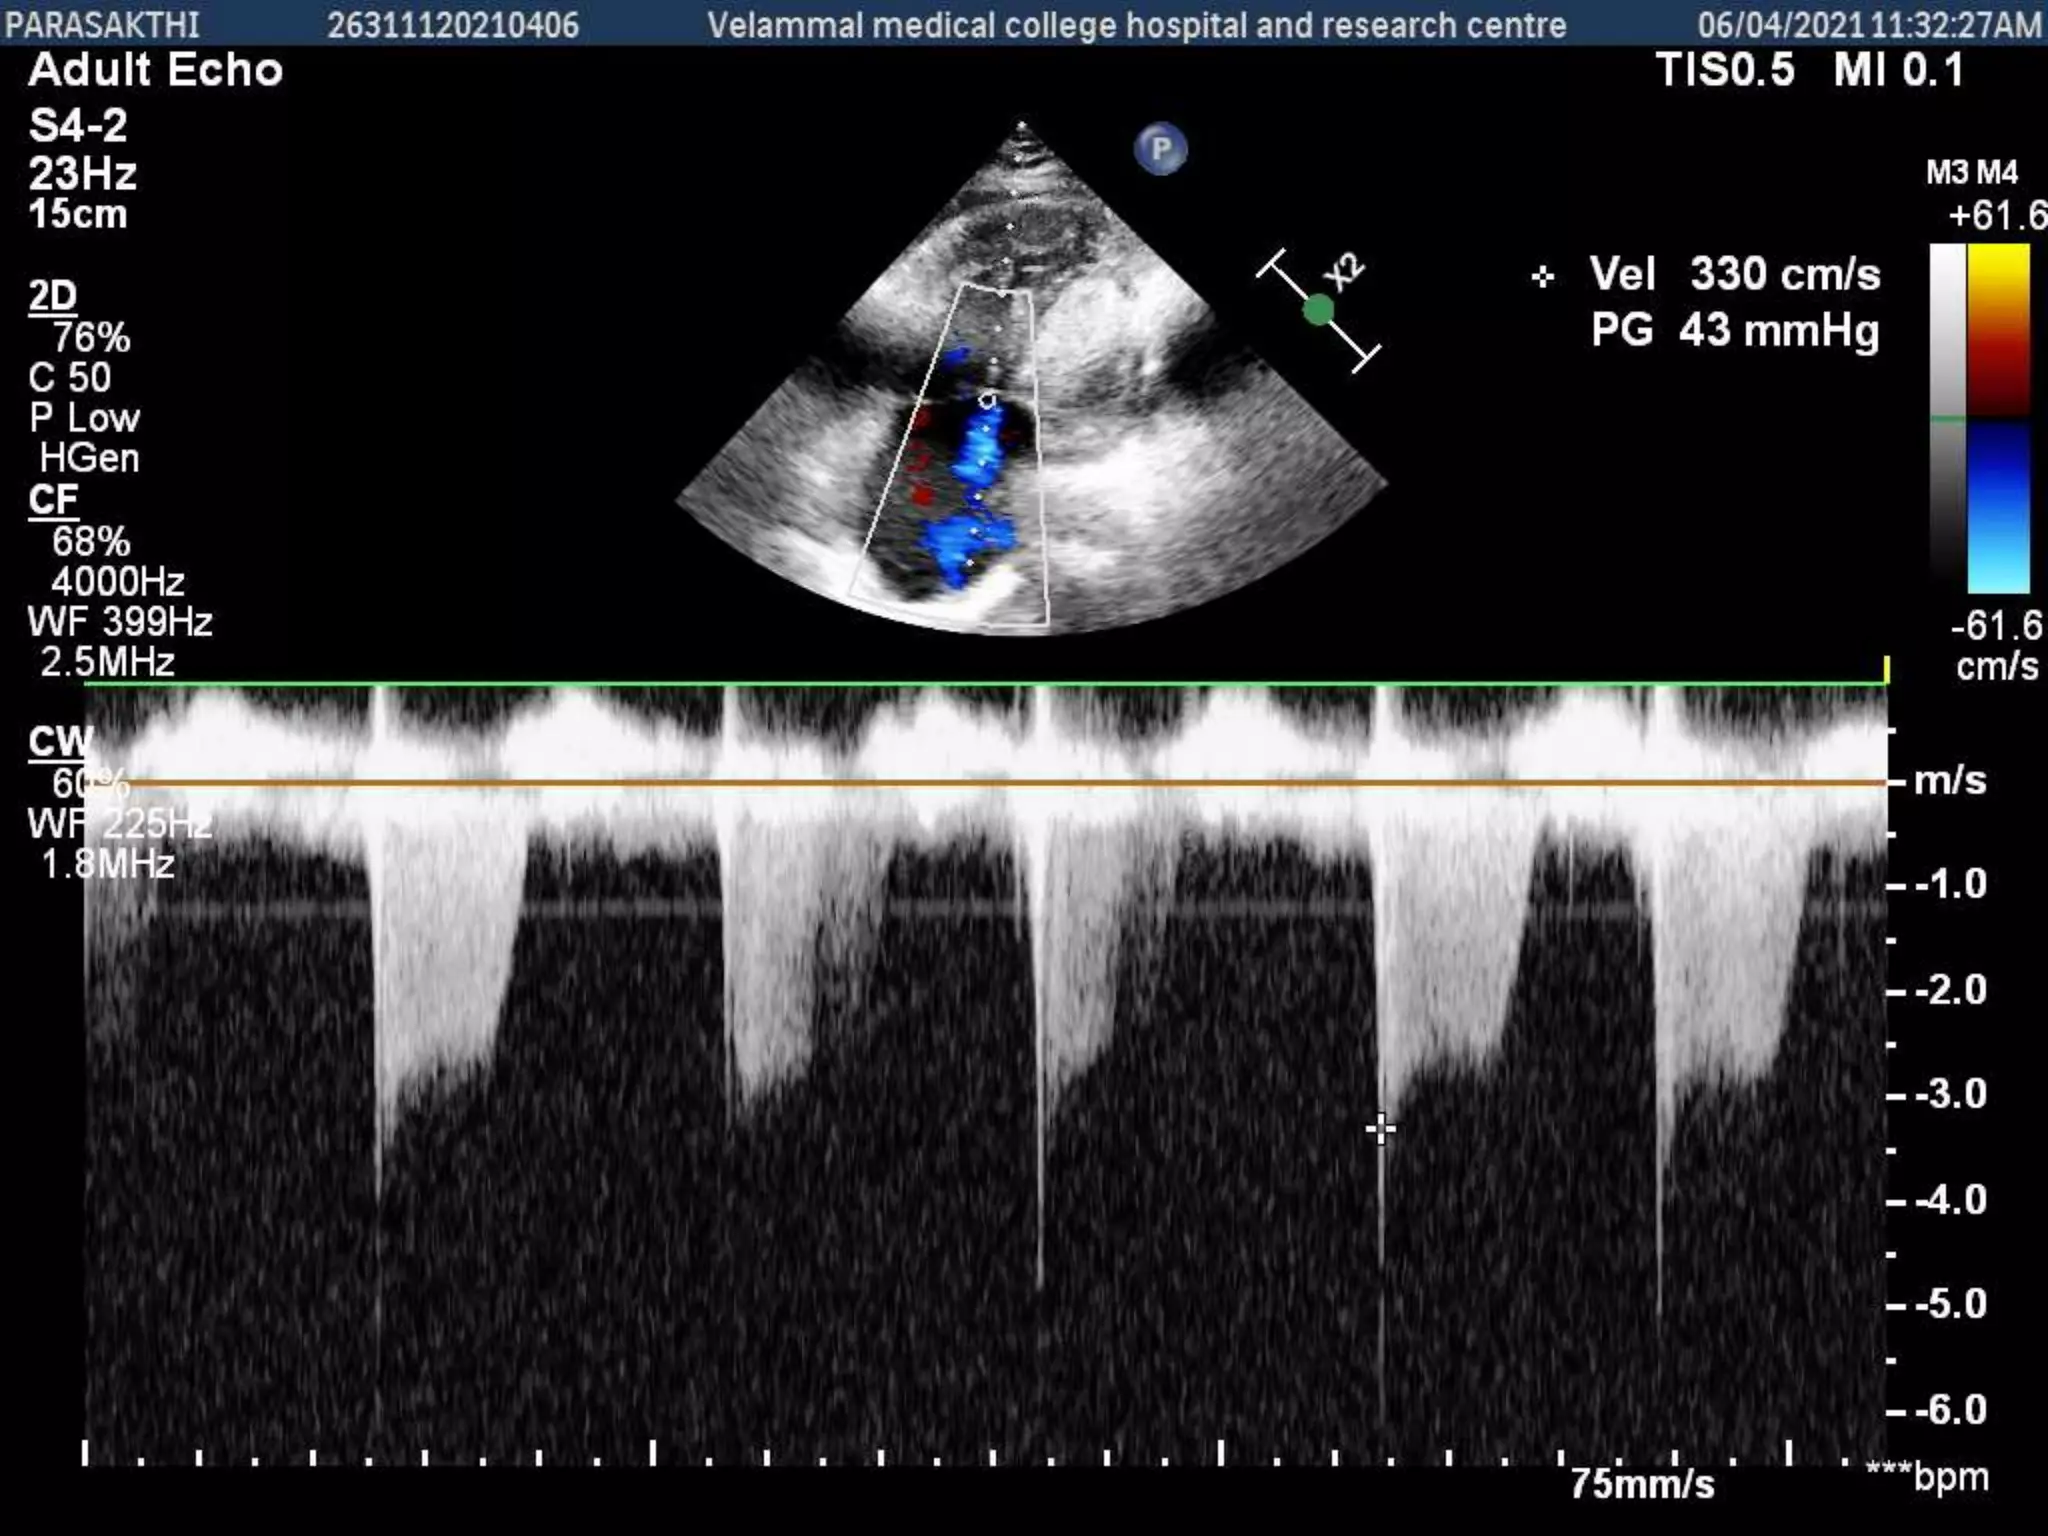Click the green focus depth indicator dot
Image resolution: width=2048 pixels, height=1536 pixels.
point(1318,311)
